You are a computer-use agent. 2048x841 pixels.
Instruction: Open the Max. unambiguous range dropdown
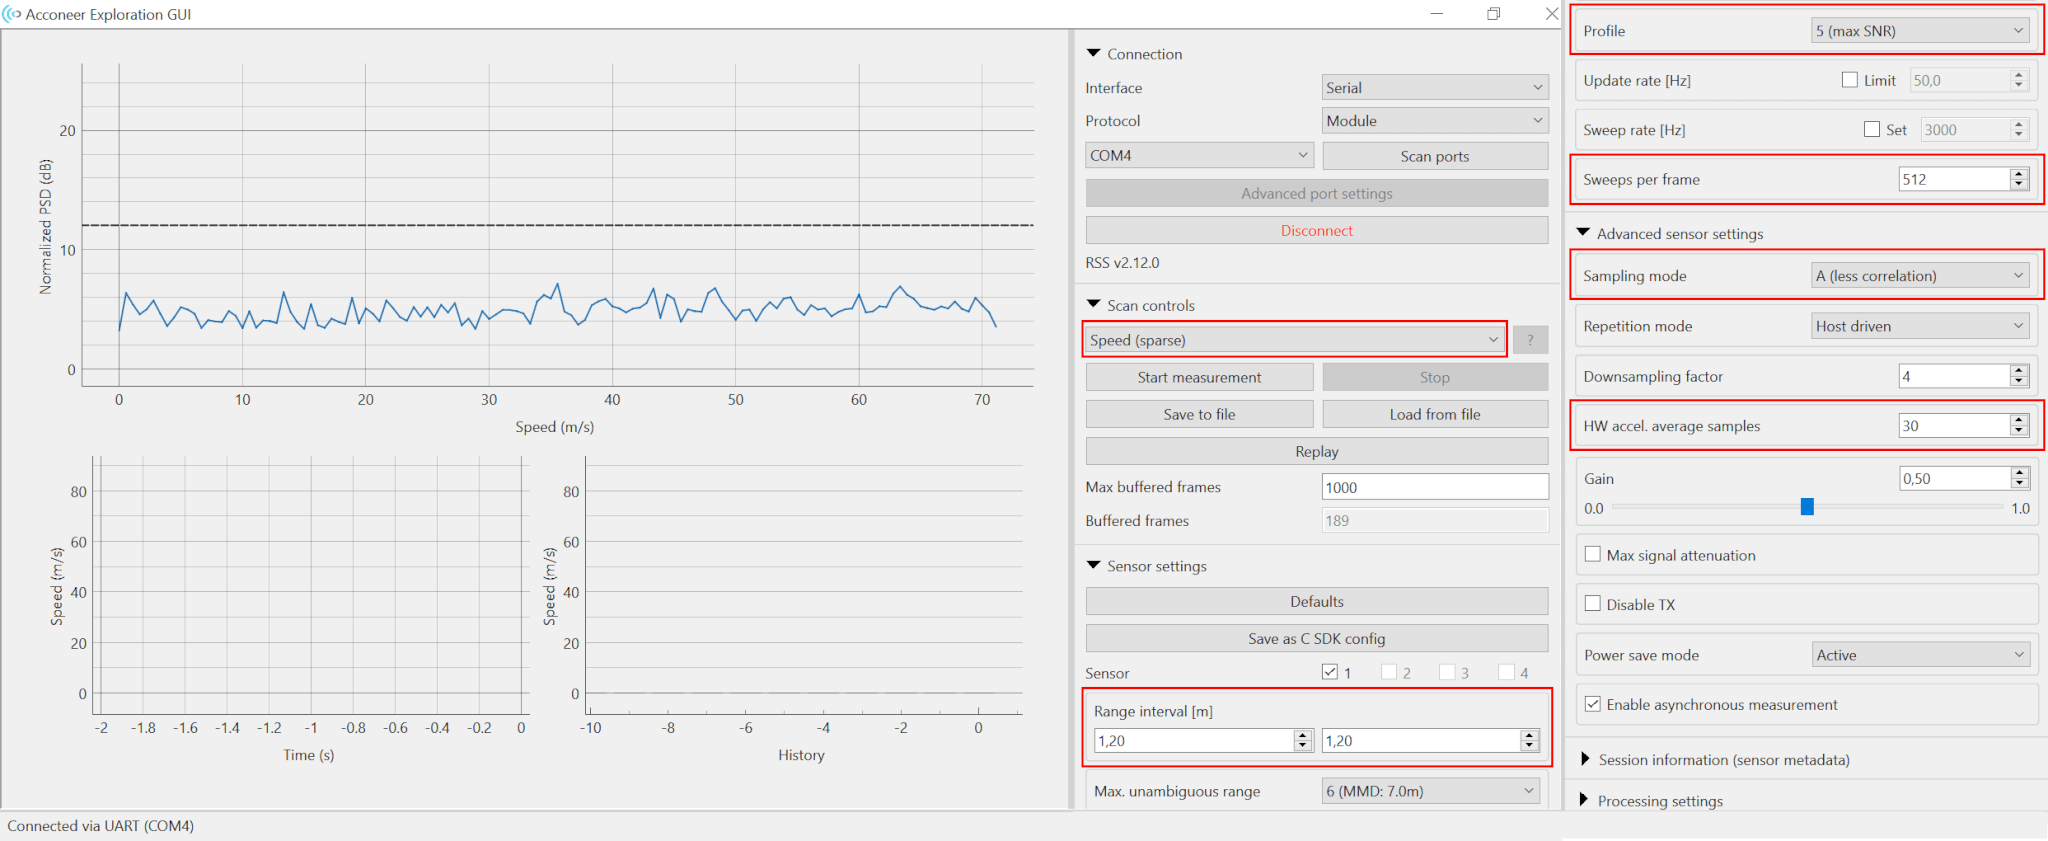1431,791
